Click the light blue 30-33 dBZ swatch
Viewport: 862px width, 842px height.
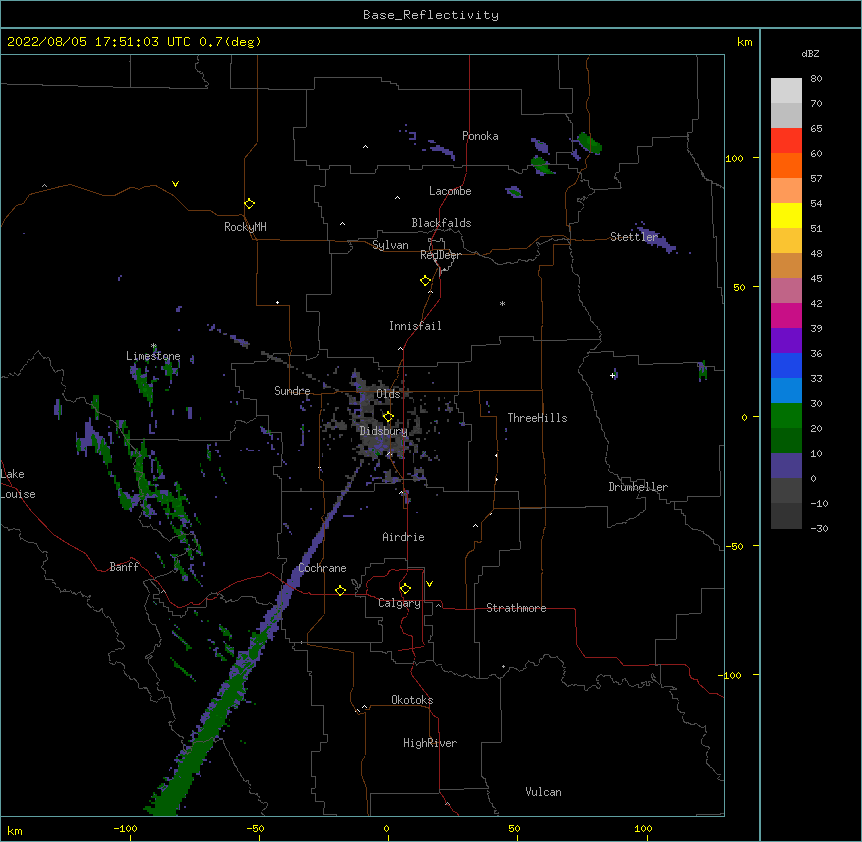pos(786,391)
